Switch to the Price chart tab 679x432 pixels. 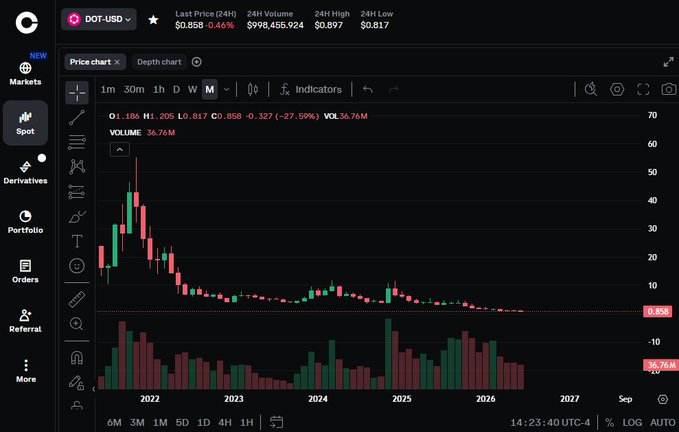(90, 62)
